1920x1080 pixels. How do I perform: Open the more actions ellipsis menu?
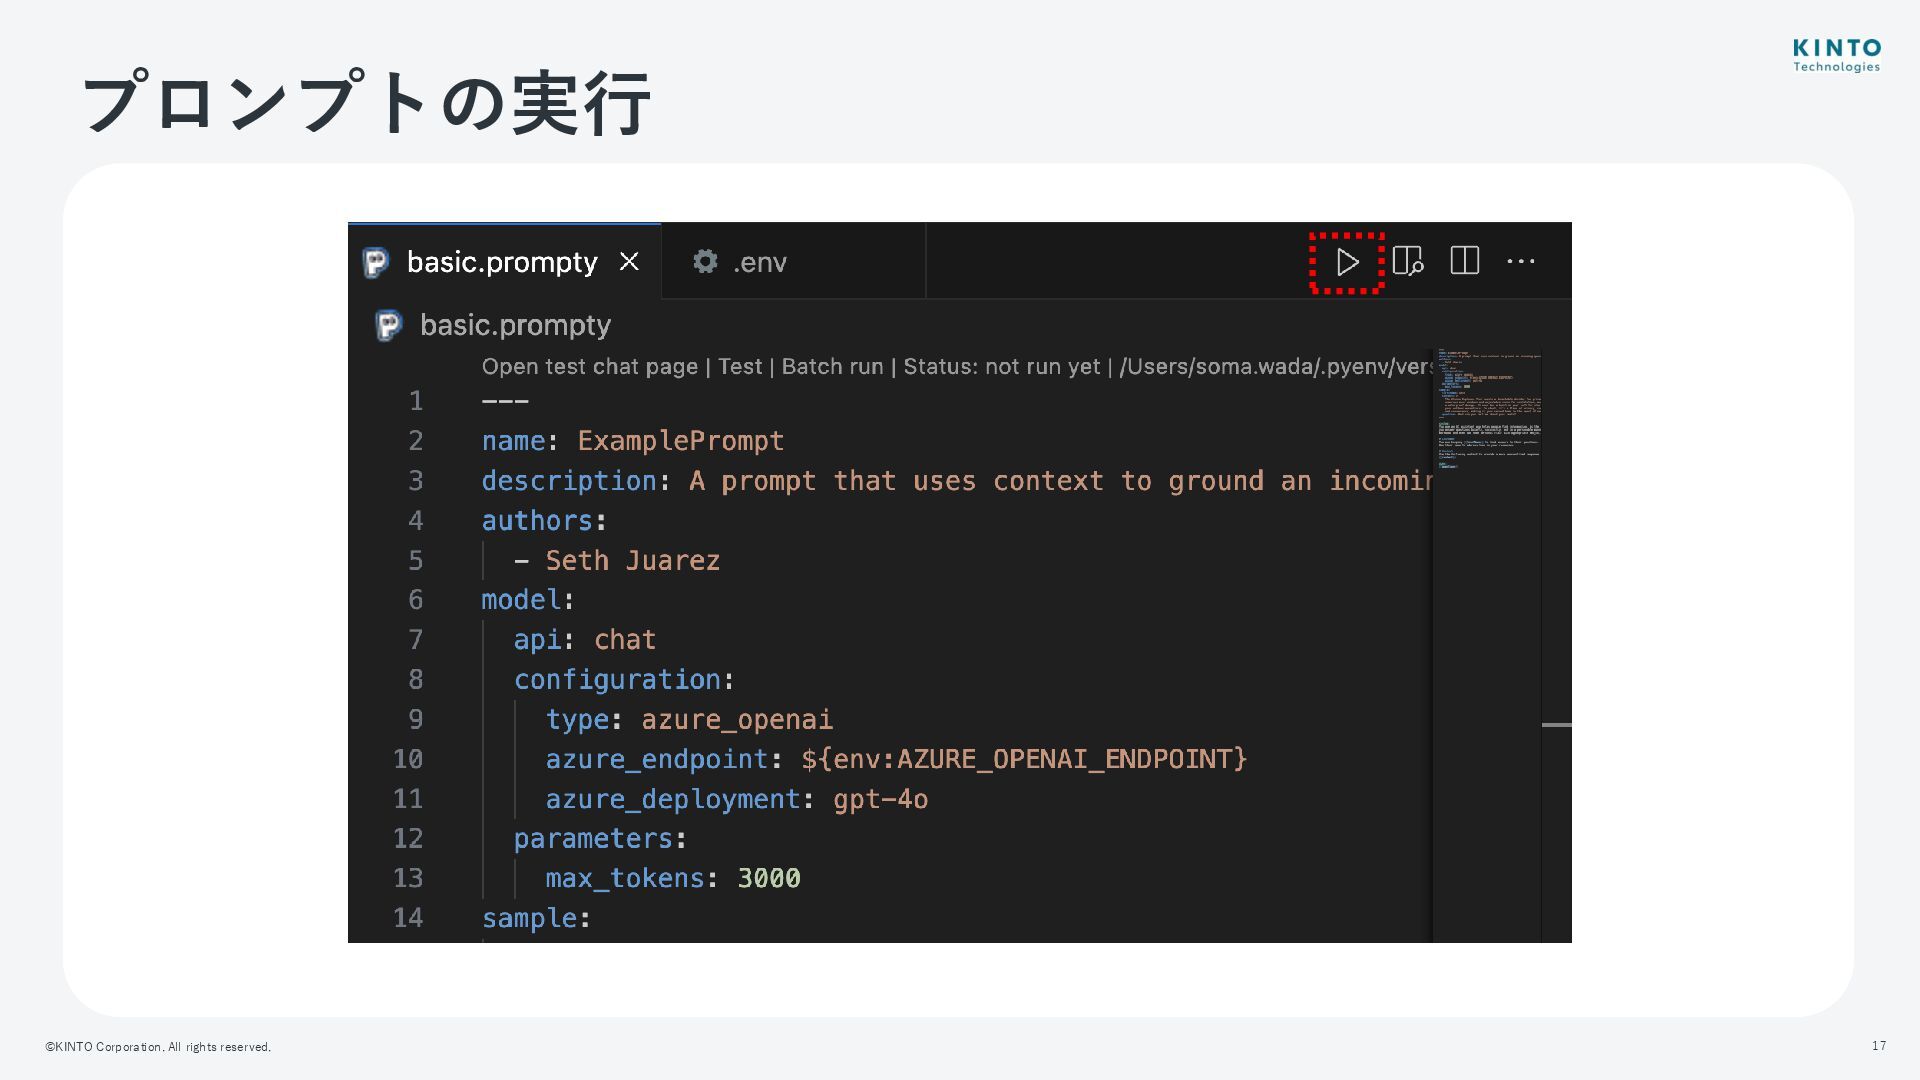(1520, 262)
